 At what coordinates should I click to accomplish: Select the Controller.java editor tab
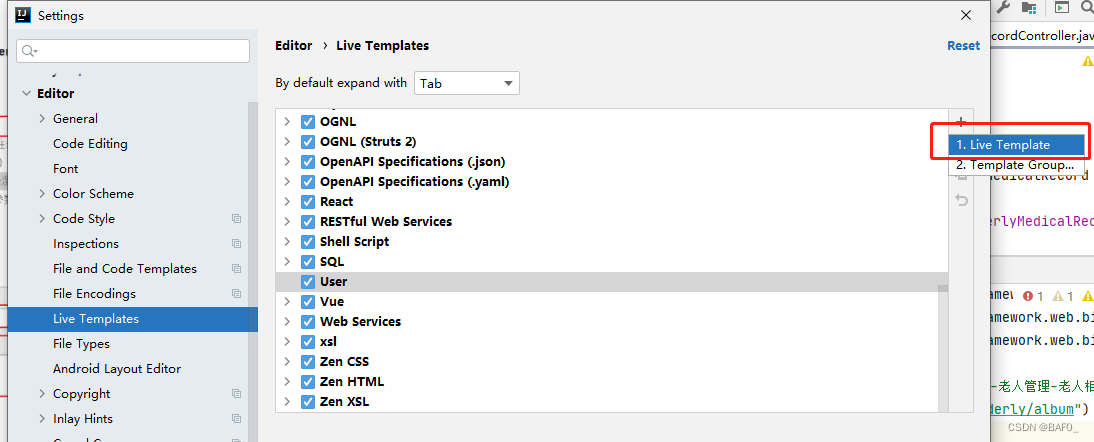[1042, 36]
